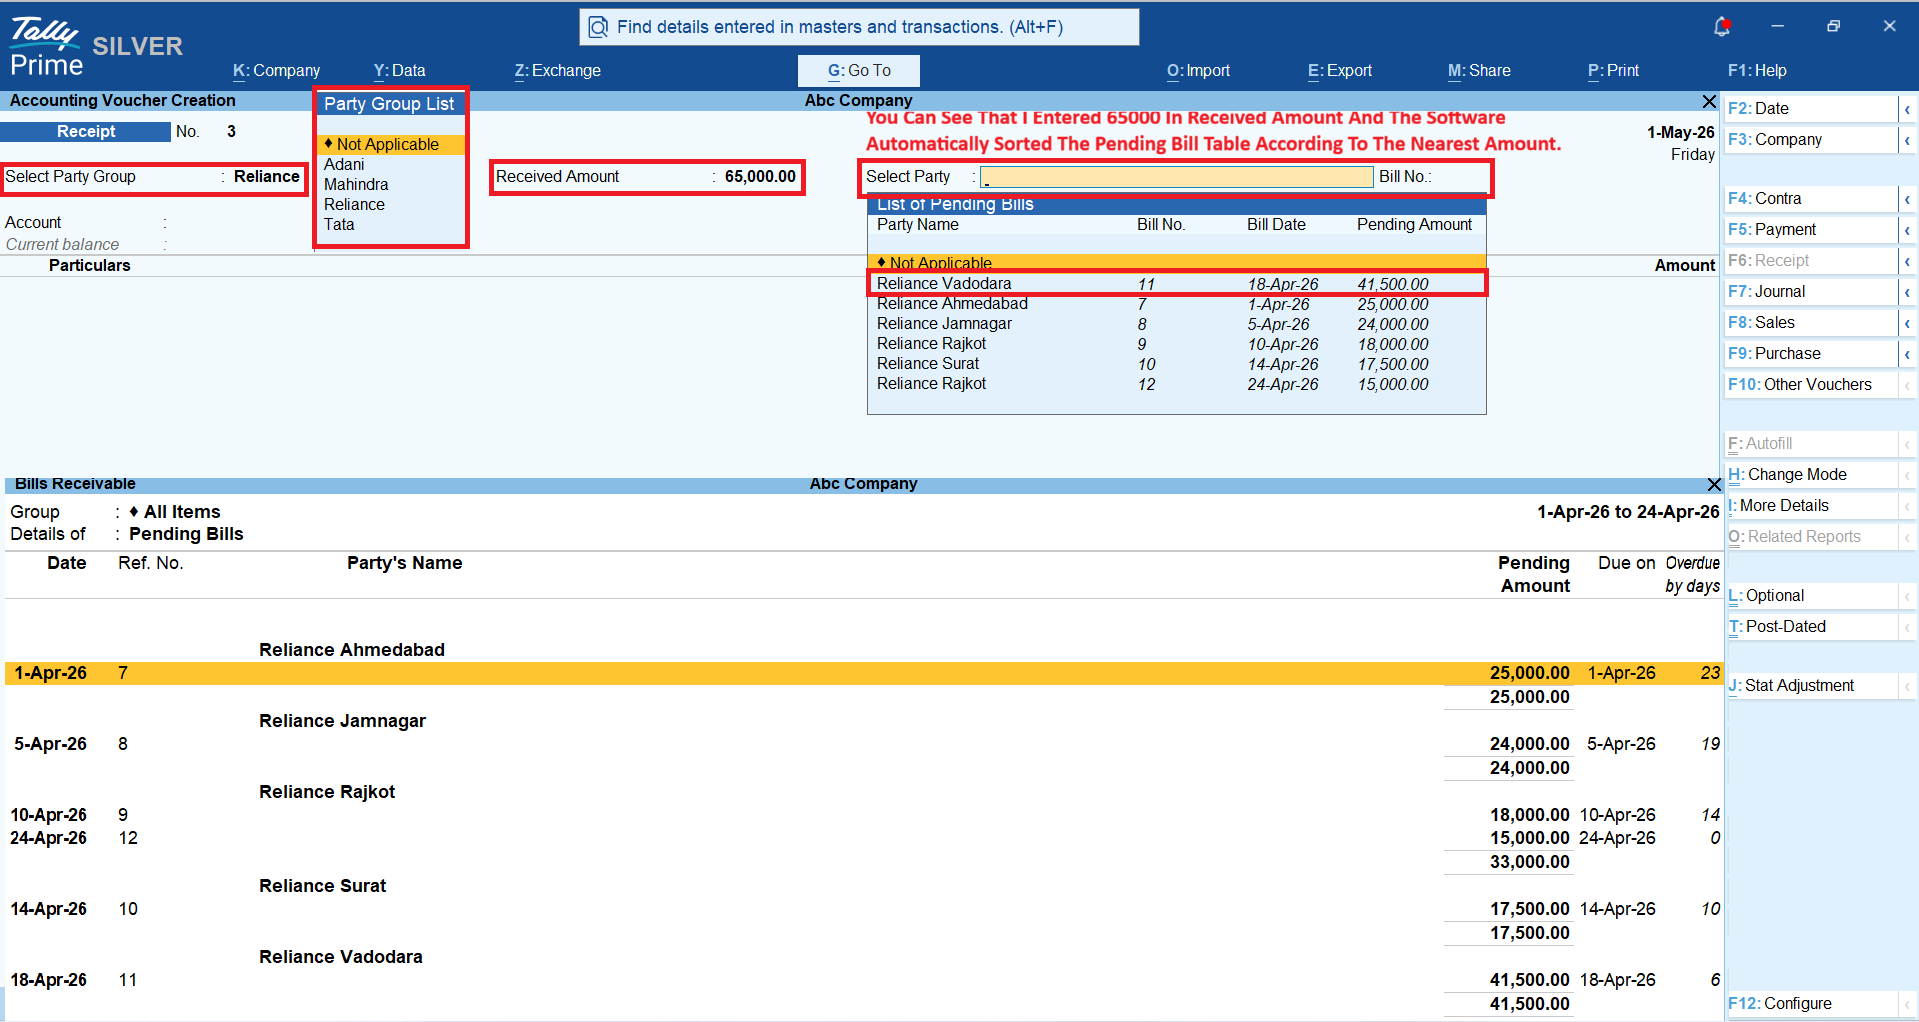1919x1022 pixels.
Task: Mark voucher as T: Post-Dated
Action: pyautogui.click(x=1811, y=627)
